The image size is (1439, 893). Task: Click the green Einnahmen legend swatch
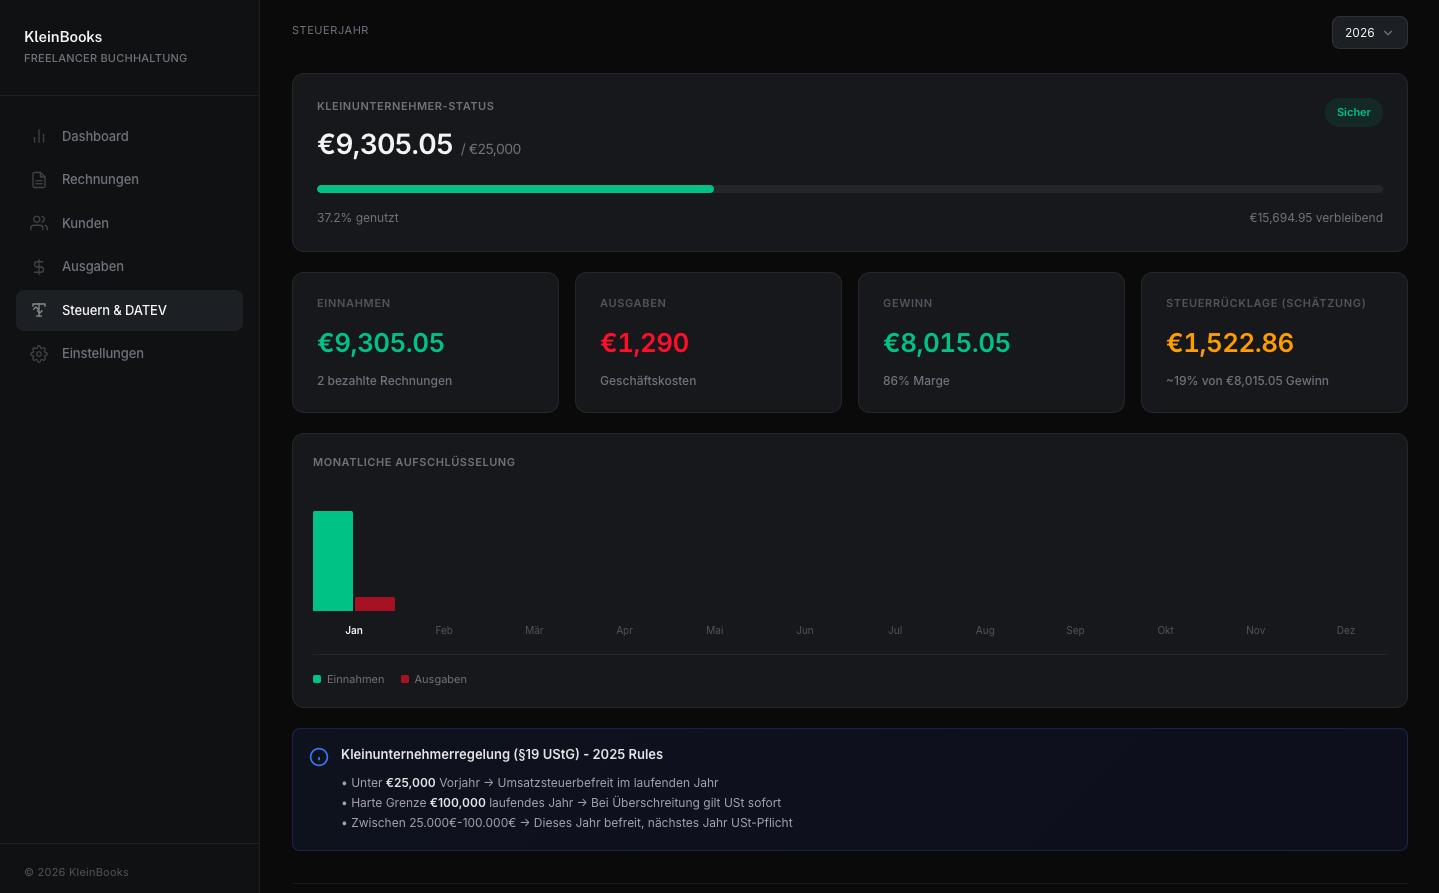coord(317,680)
